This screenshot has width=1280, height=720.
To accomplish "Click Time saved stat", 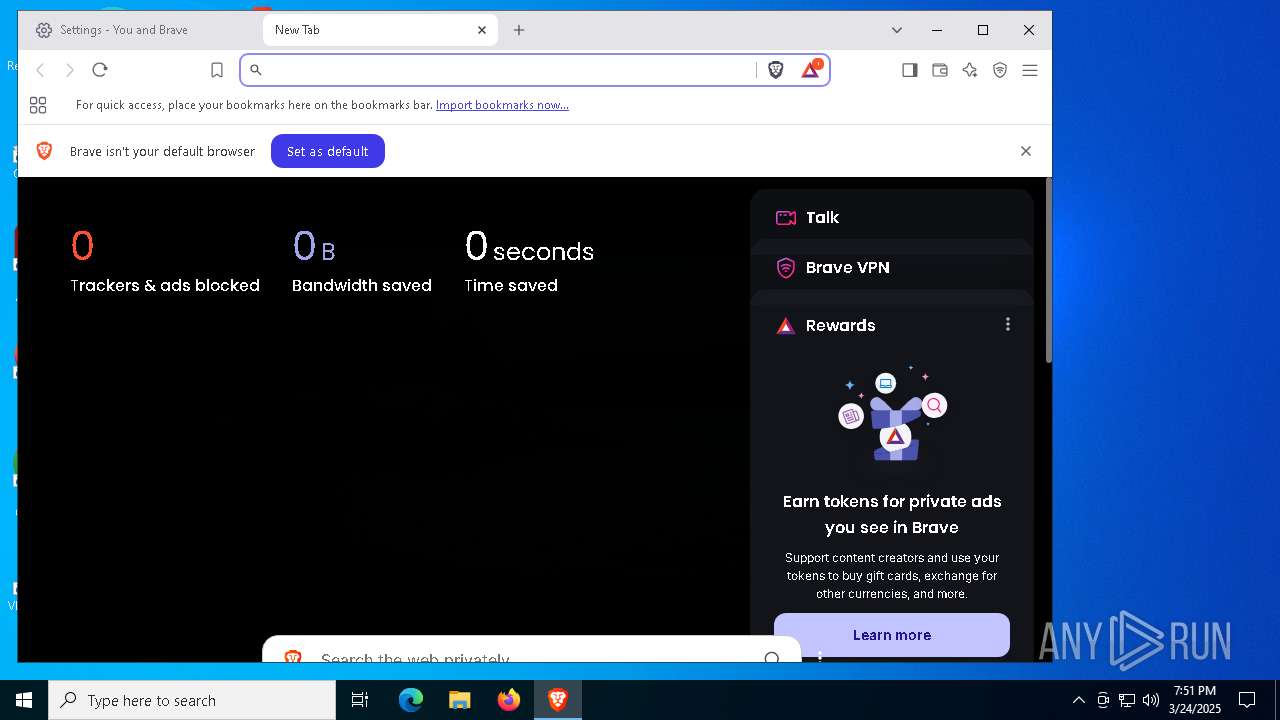I will pos(529,262).
